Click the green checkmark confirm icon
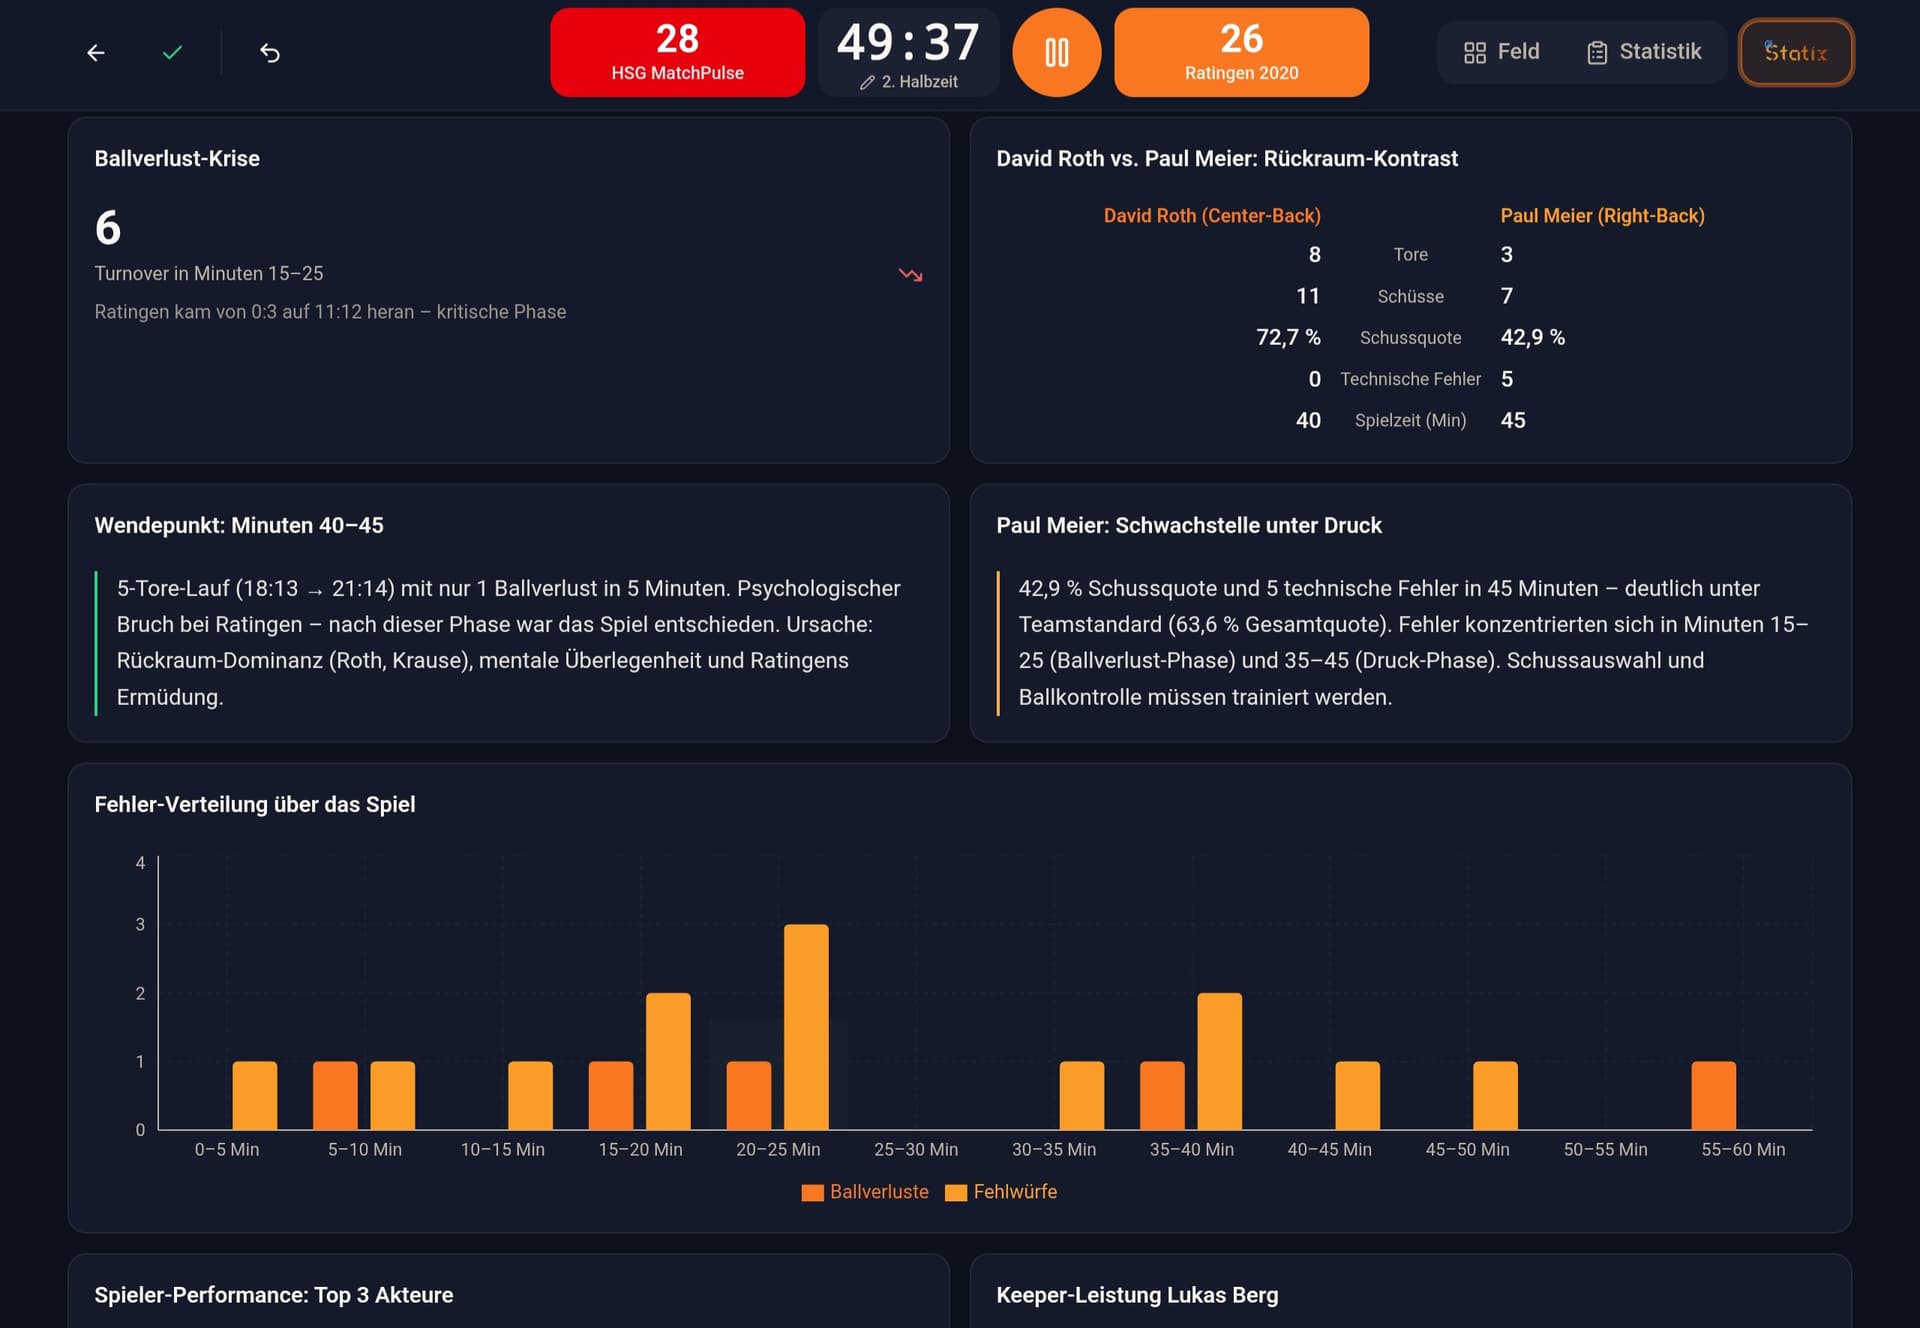Screen dimensions: 1920x1328 172,53
